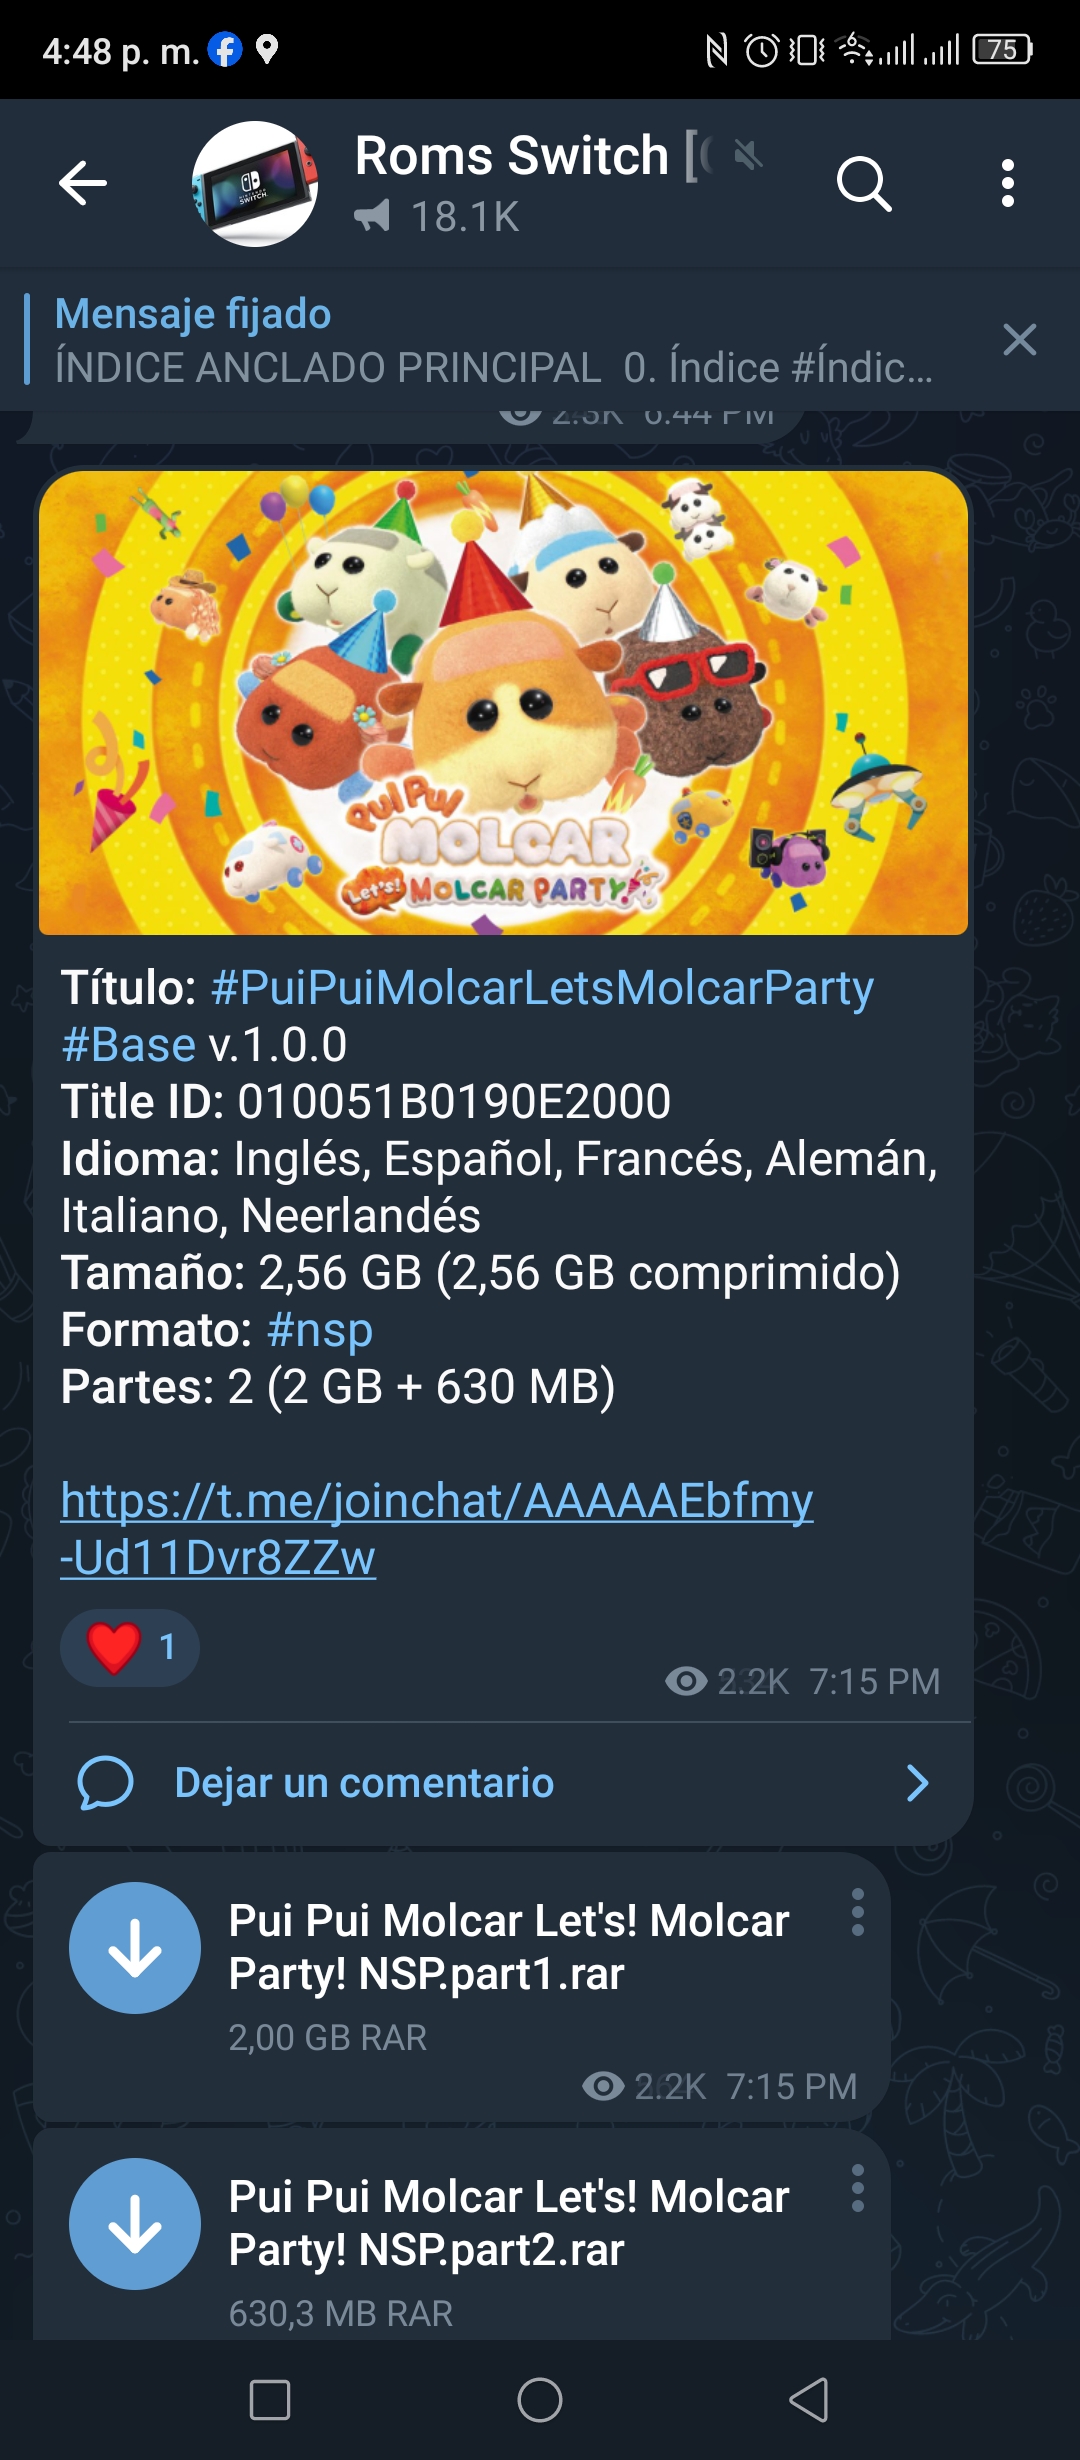Image resolution: width=1080 pixels, height=2460 pixels.
Task: Tap the #Base hashtag
Action: click(128, 1045)
